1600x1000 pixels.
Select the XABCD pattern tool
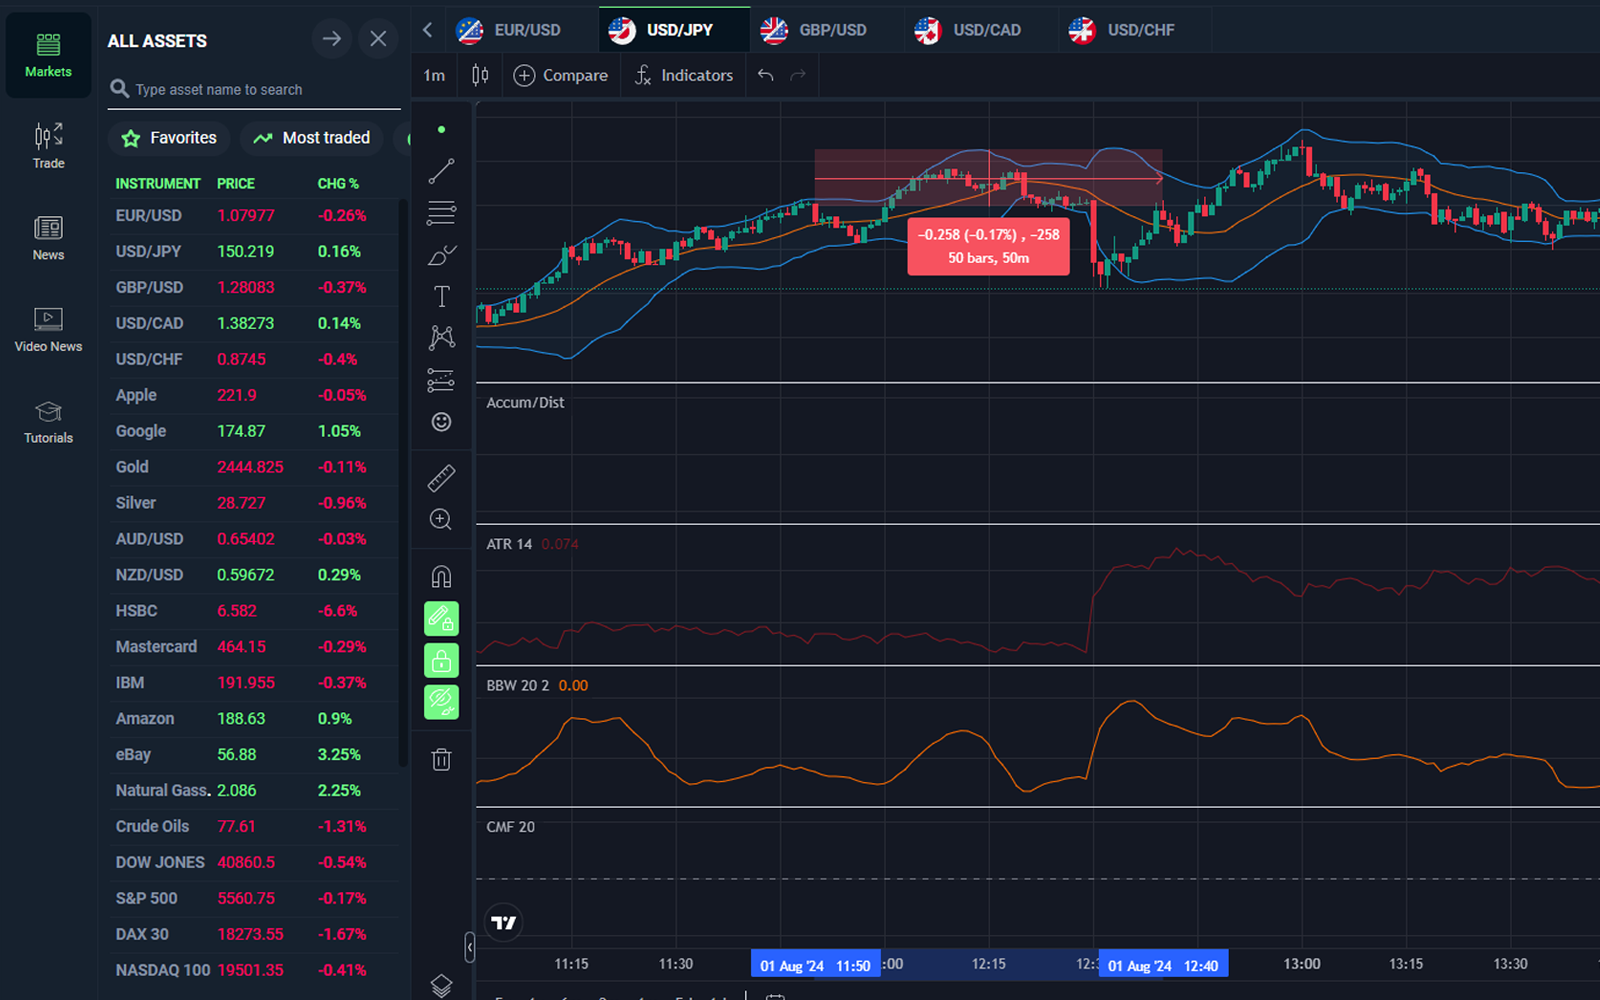point(441,338)
